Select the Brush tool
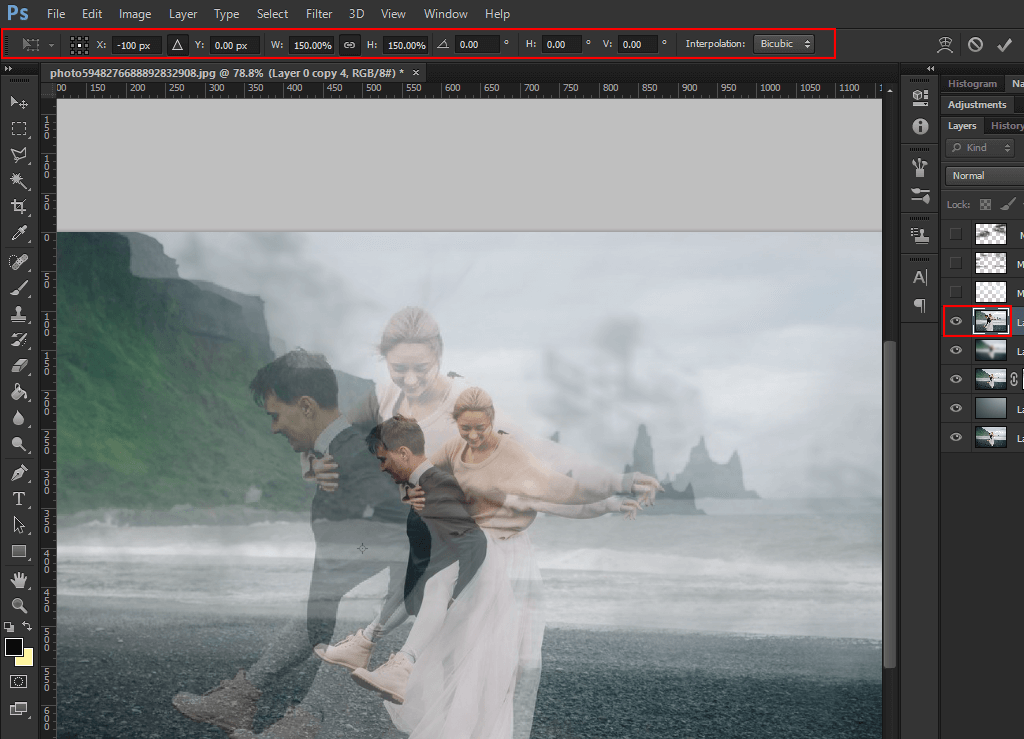1024x739 pixels. pyautogui.click(x=19, y=288)
